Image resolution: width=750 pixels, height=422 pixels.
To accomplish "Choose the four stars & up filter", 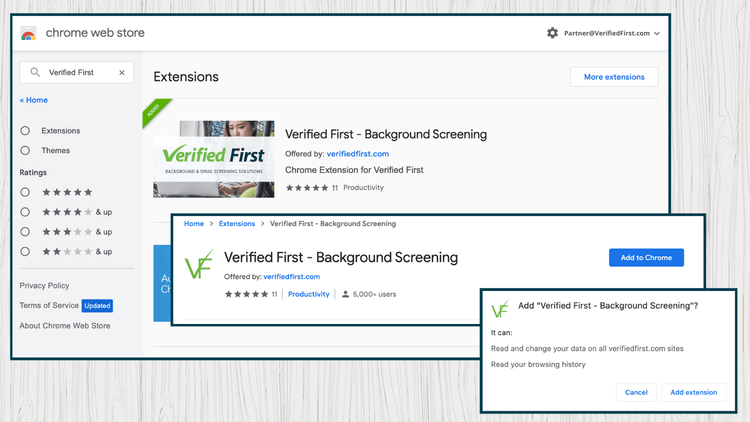I will (25, 212).
